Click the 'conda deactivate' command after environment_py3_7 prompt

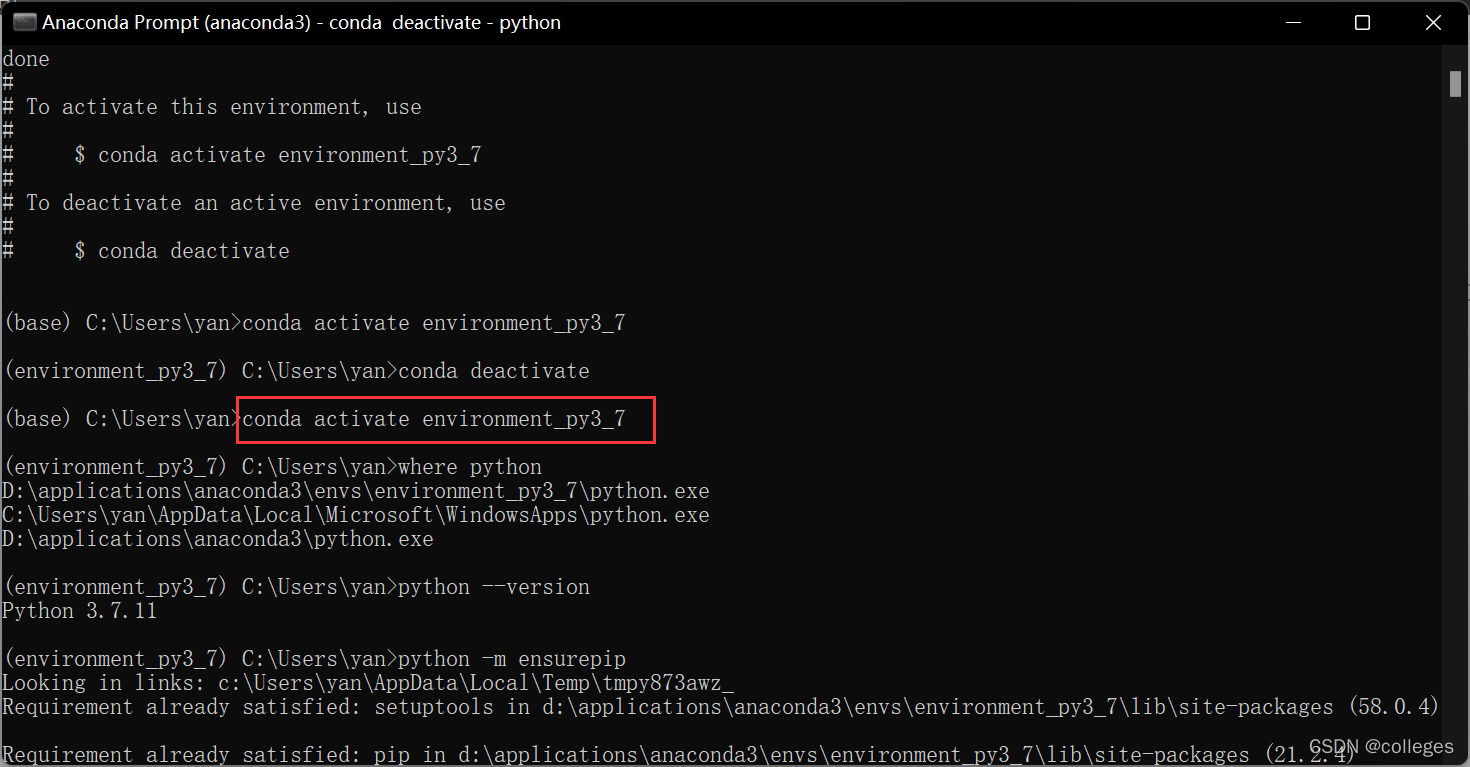coord(494,371)
